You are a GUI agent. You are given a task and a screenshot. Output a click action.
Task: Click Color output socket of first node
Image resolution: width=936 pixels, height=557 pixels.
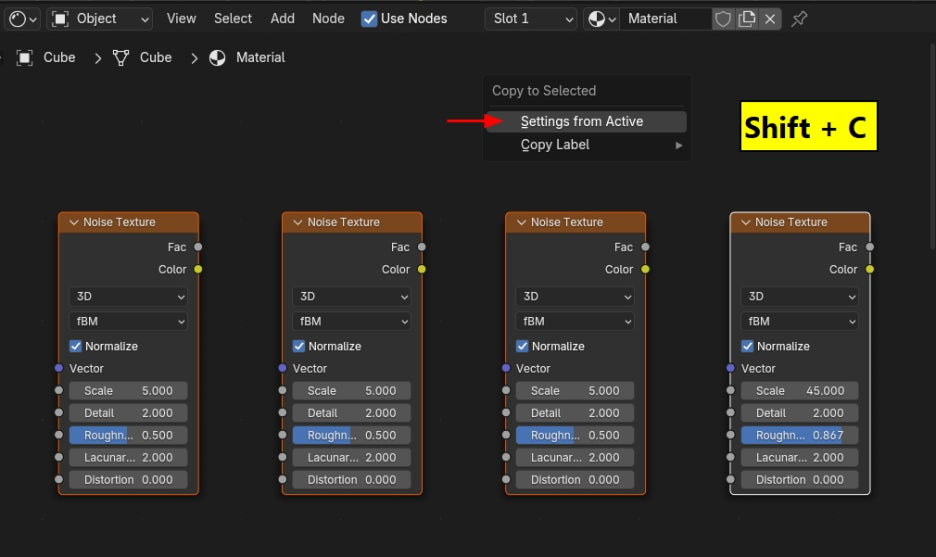point(198,269)
